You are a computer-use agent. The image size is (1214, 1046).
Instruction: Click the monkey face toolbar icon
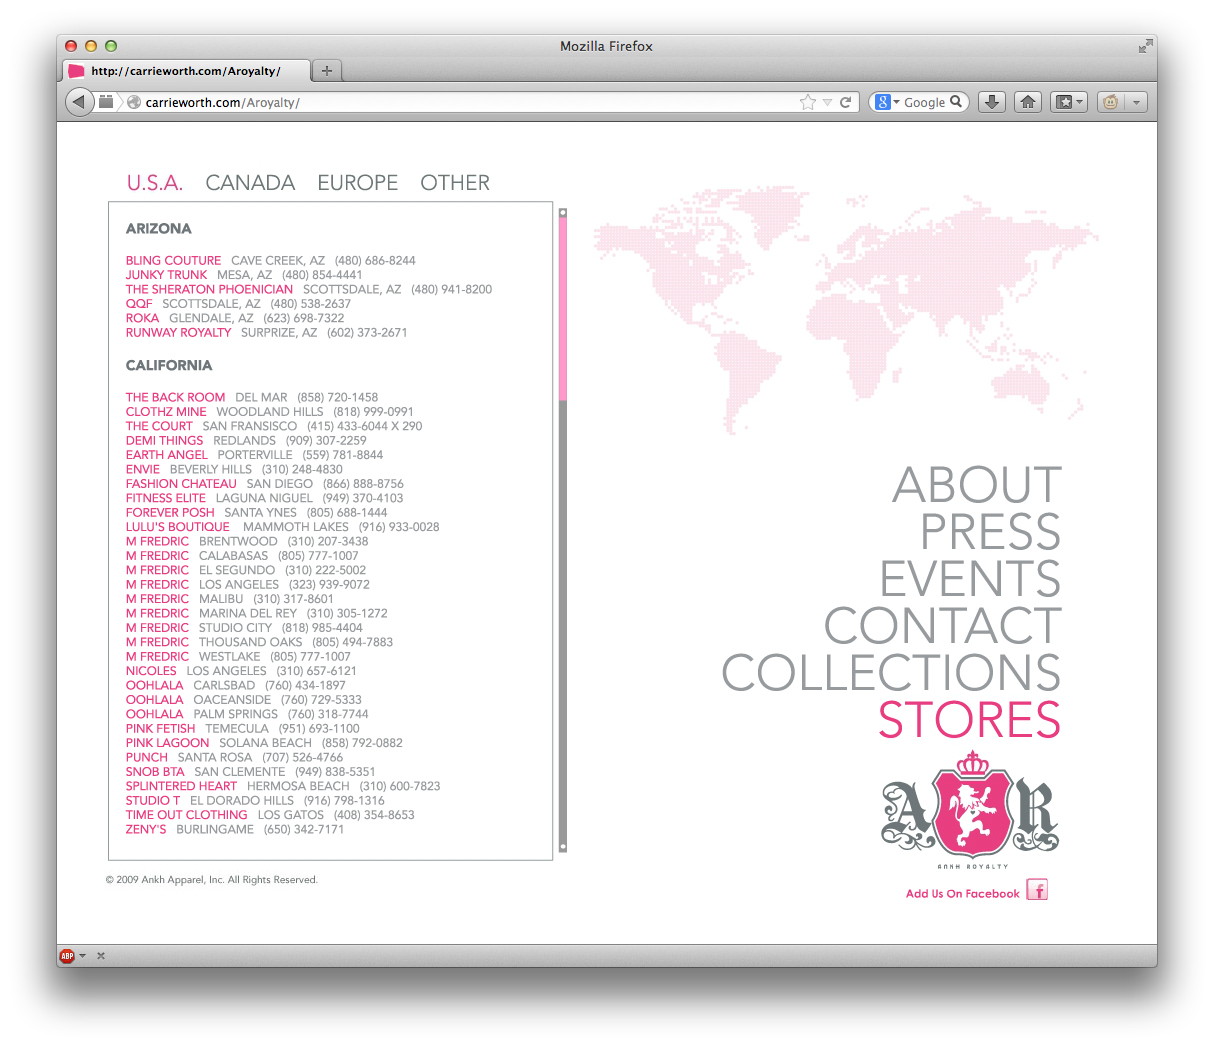[x=1110, y=102]
